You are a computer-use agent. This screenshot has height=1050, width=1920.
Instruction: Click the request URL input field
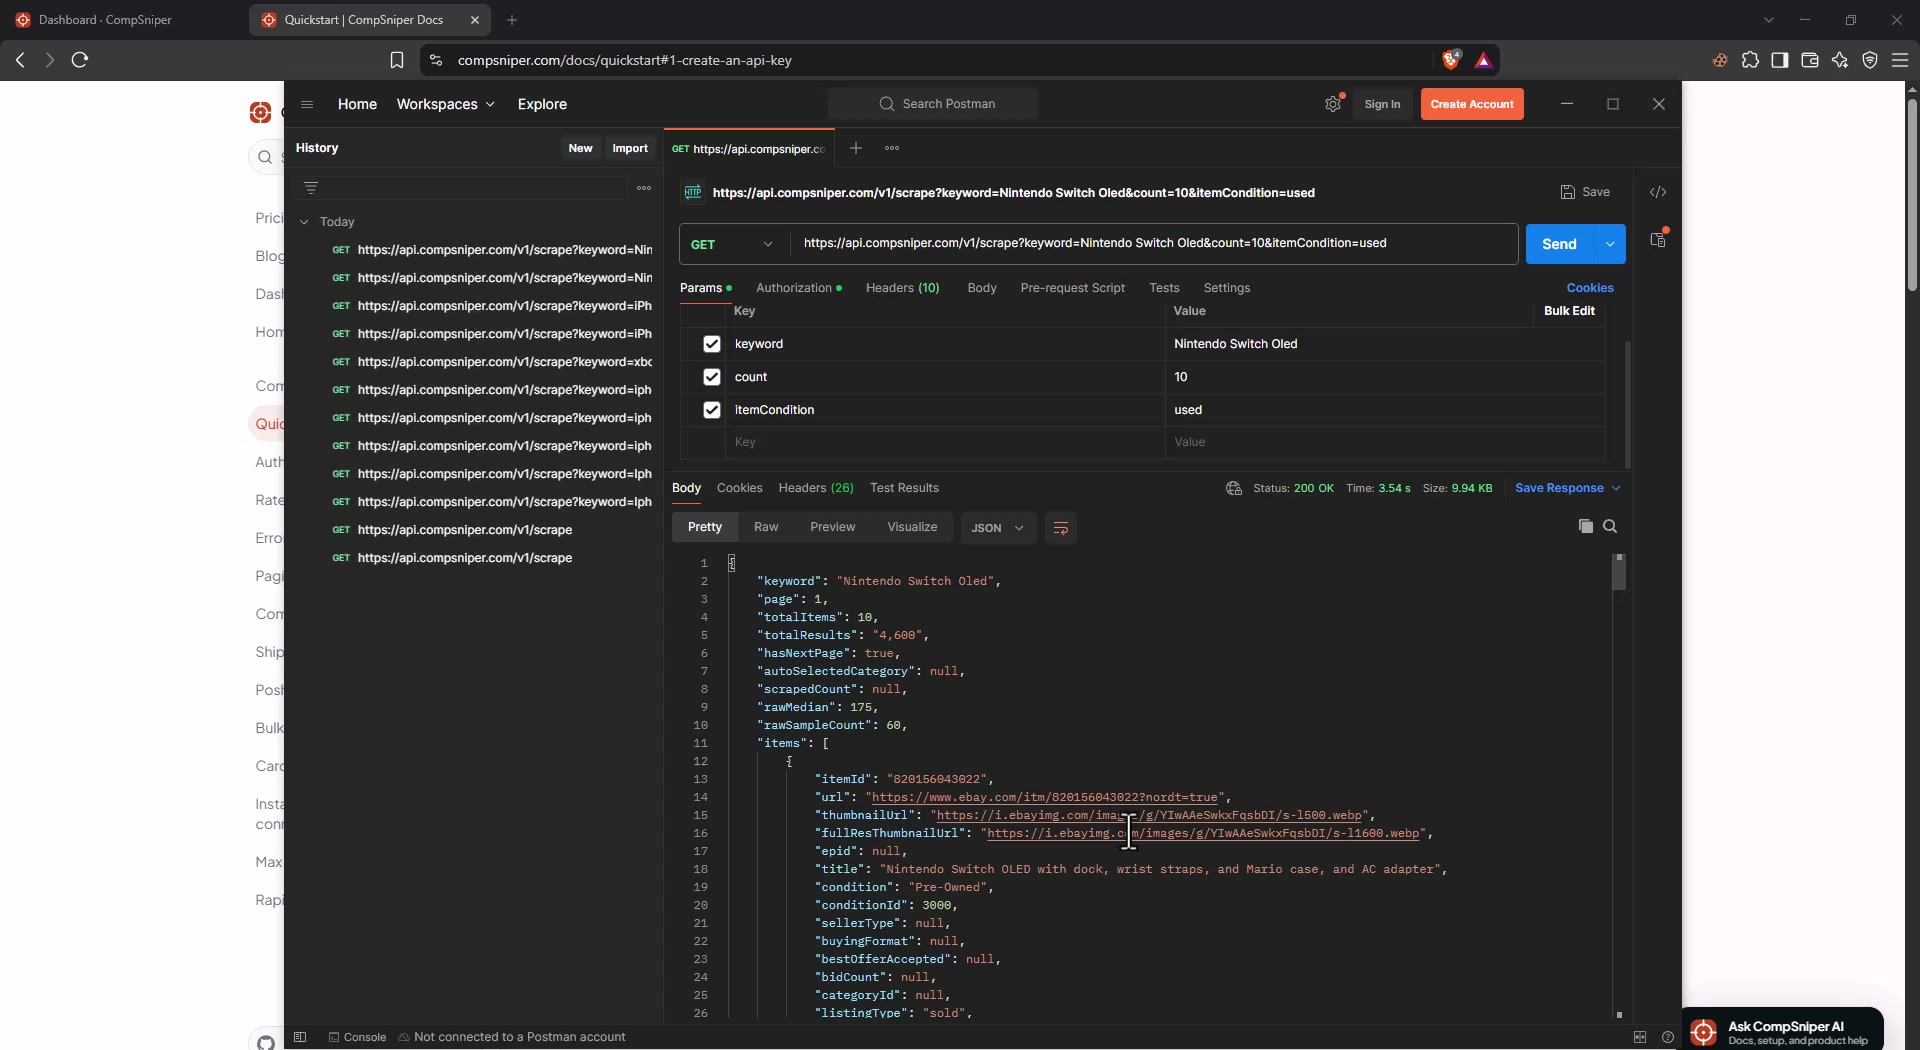tap(1154, 244)
